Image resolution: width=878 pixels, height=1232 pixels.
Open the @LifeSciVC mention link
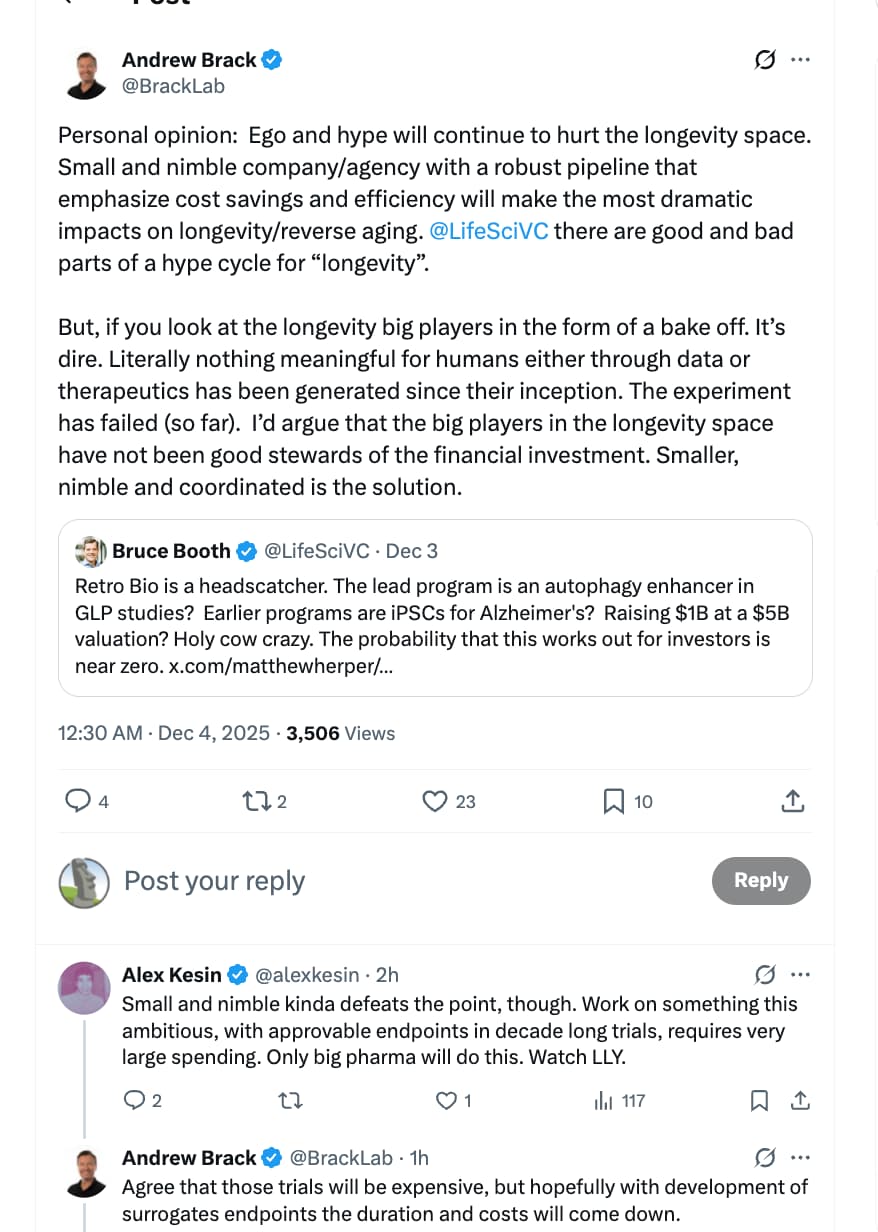pos(488,231)
